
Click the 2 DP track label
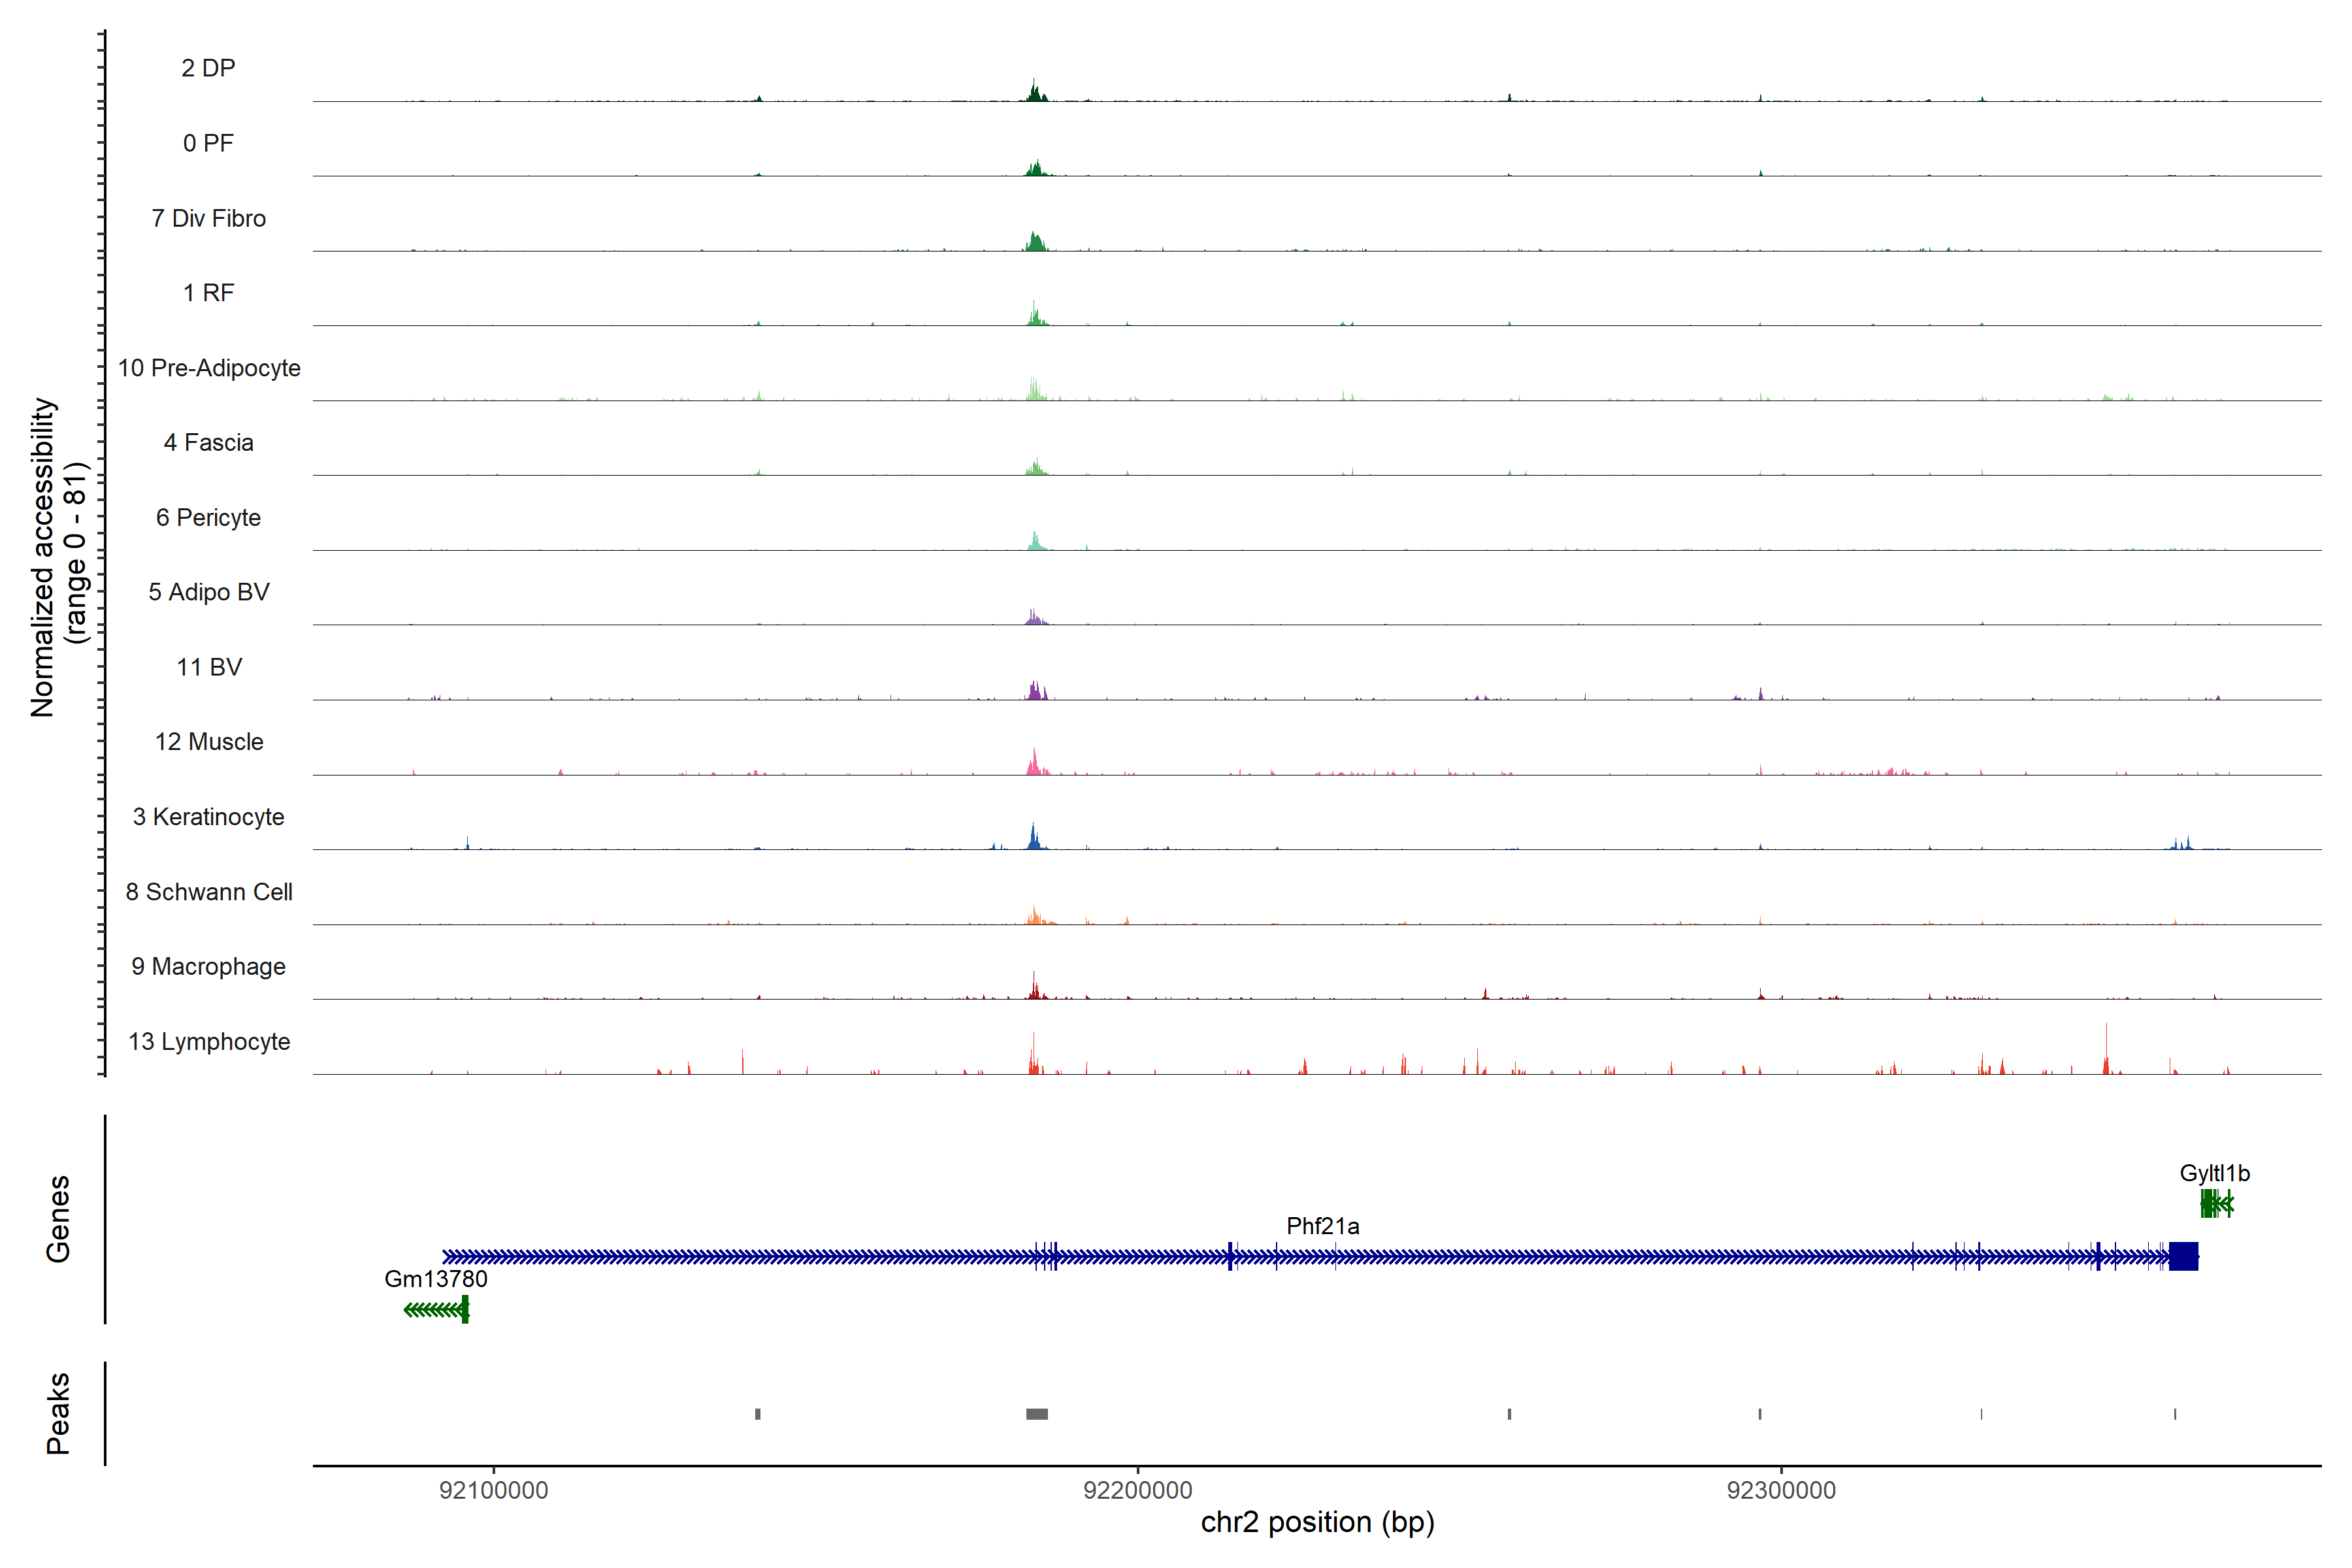click(x=208, y=68)
